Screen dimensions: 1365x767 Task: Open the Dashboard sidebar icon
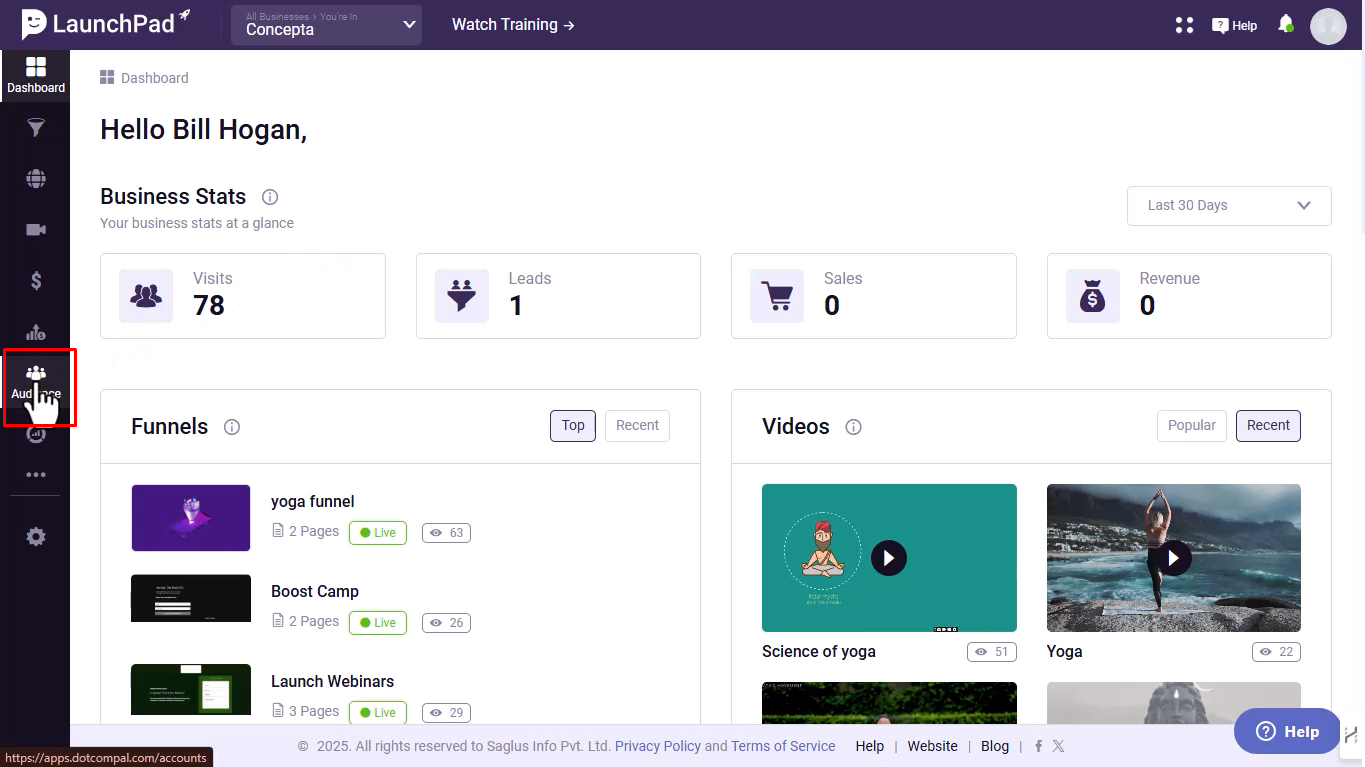(36, 75)
